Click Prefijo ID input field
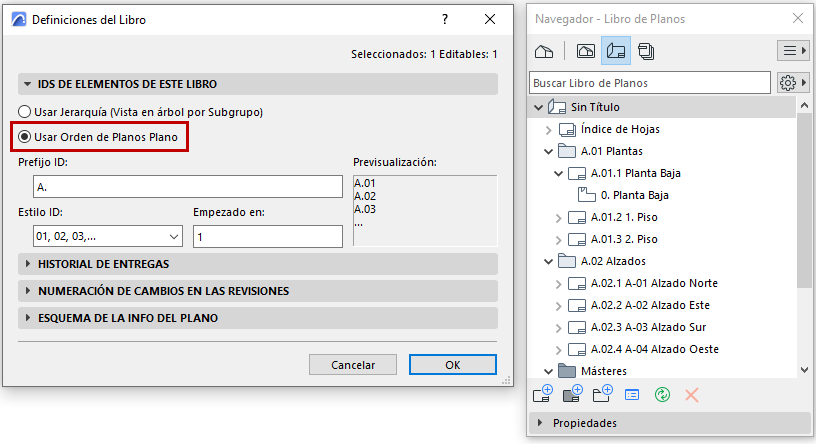This screenshot has width=816, height=444. coord(188,186)
